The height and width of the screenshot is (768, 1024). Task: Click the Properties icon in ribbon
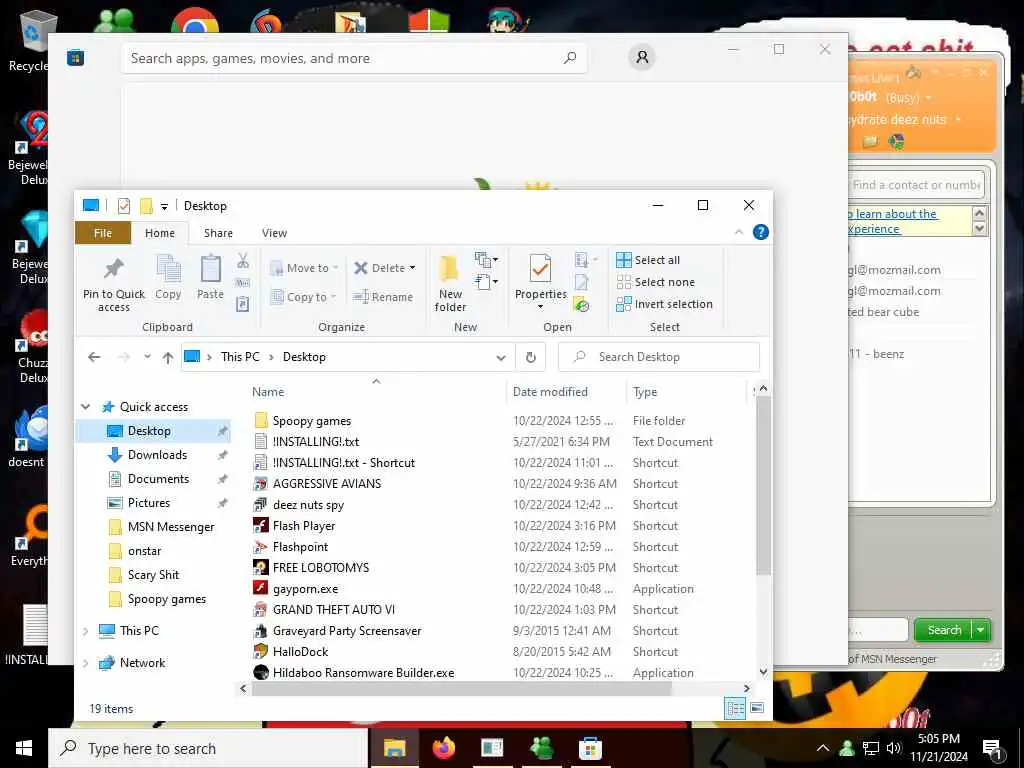pyautogui.click(x=540, y=269)
